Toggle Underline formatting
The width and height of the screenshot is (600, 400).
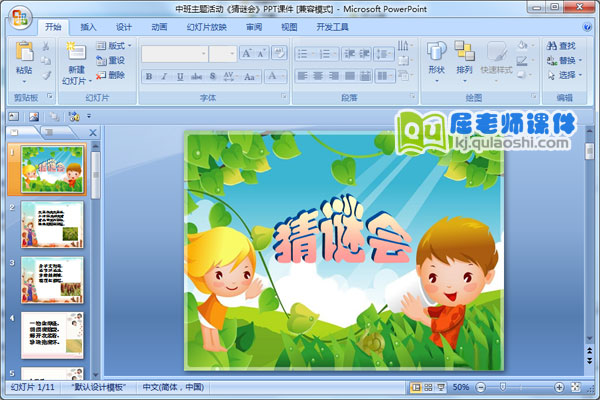pos(177,76)
